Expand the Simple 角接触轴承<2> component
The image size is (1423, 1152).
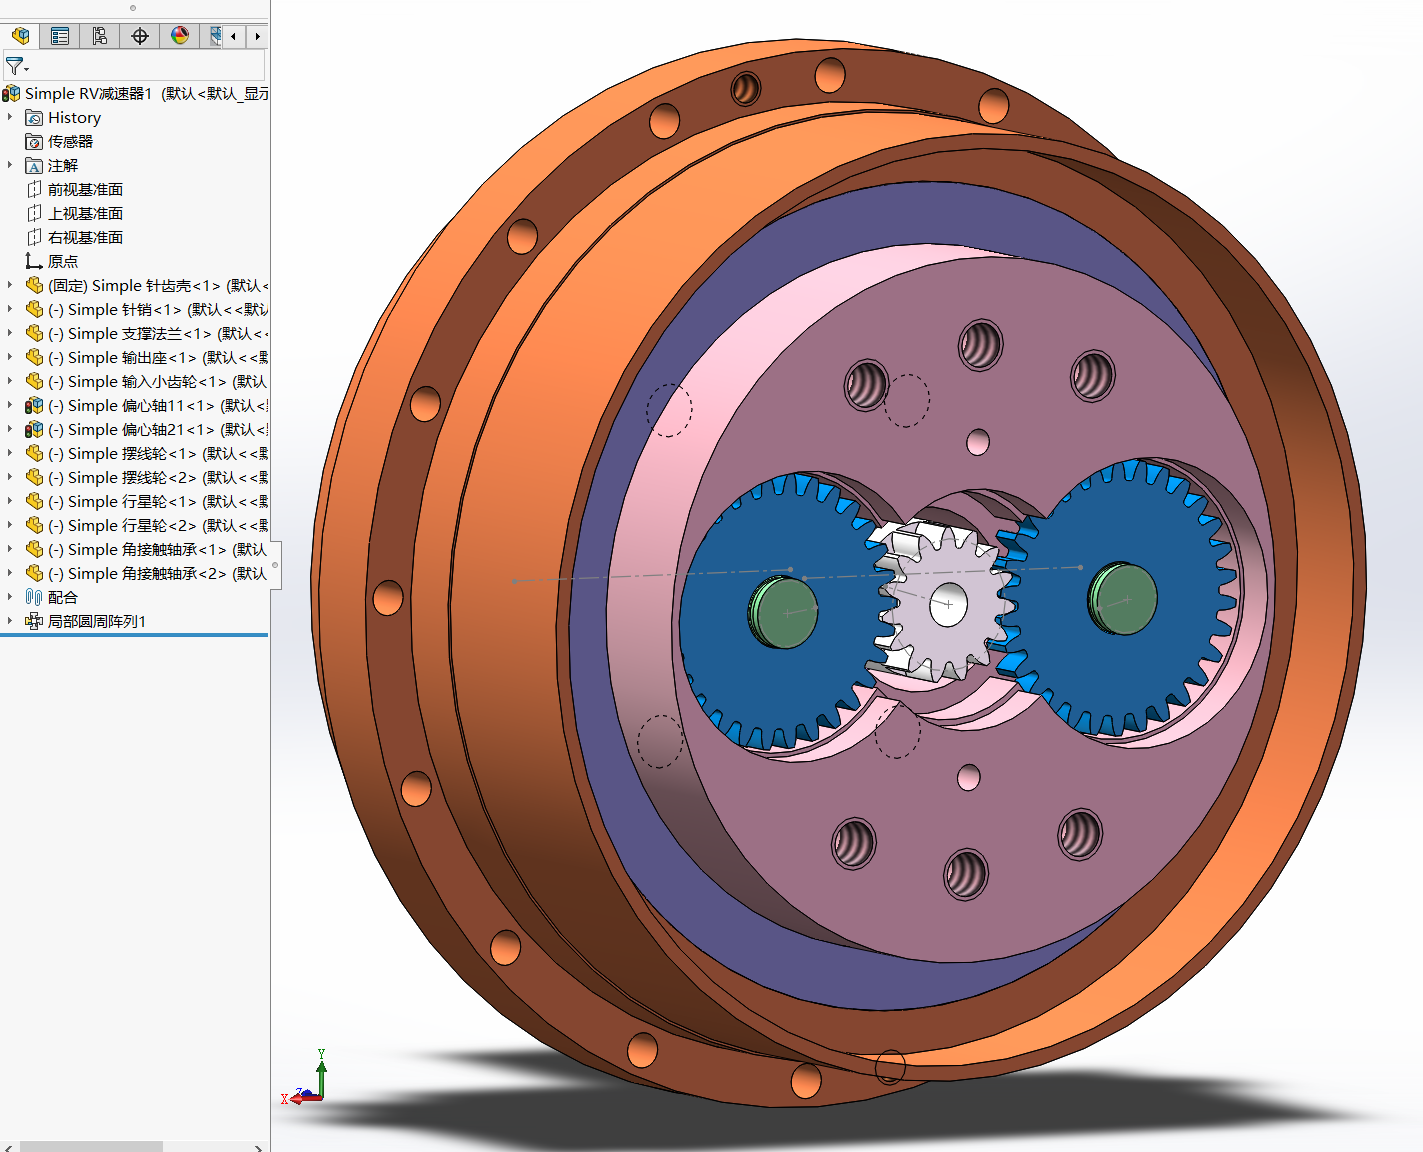click(x=10, y=573)
